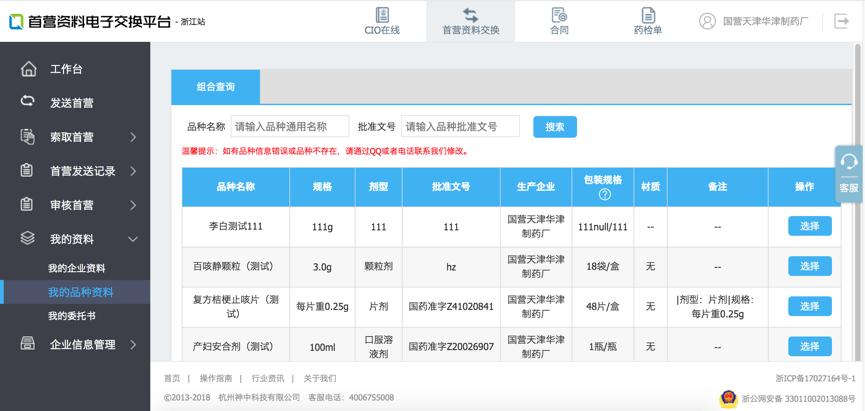Open CIO在线 icon in top navigation
865x411 pixels.
pyautogui.click(x=382, y=15)
